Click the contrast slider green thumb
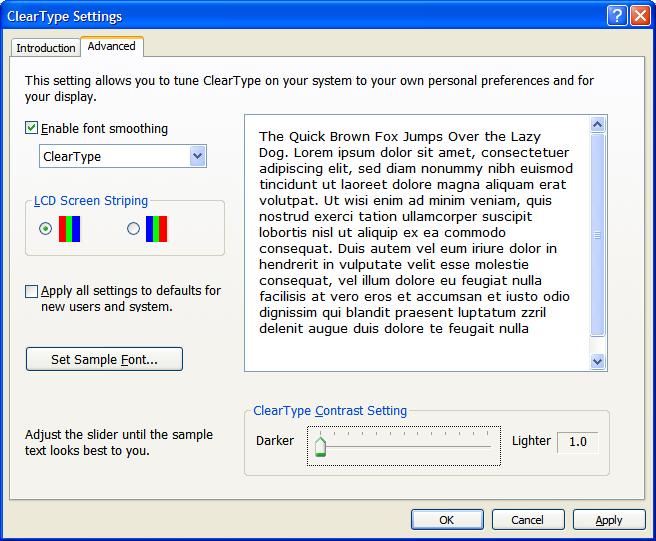The width and height of the screenshot is (656, 541). click(x=320, y=446)
